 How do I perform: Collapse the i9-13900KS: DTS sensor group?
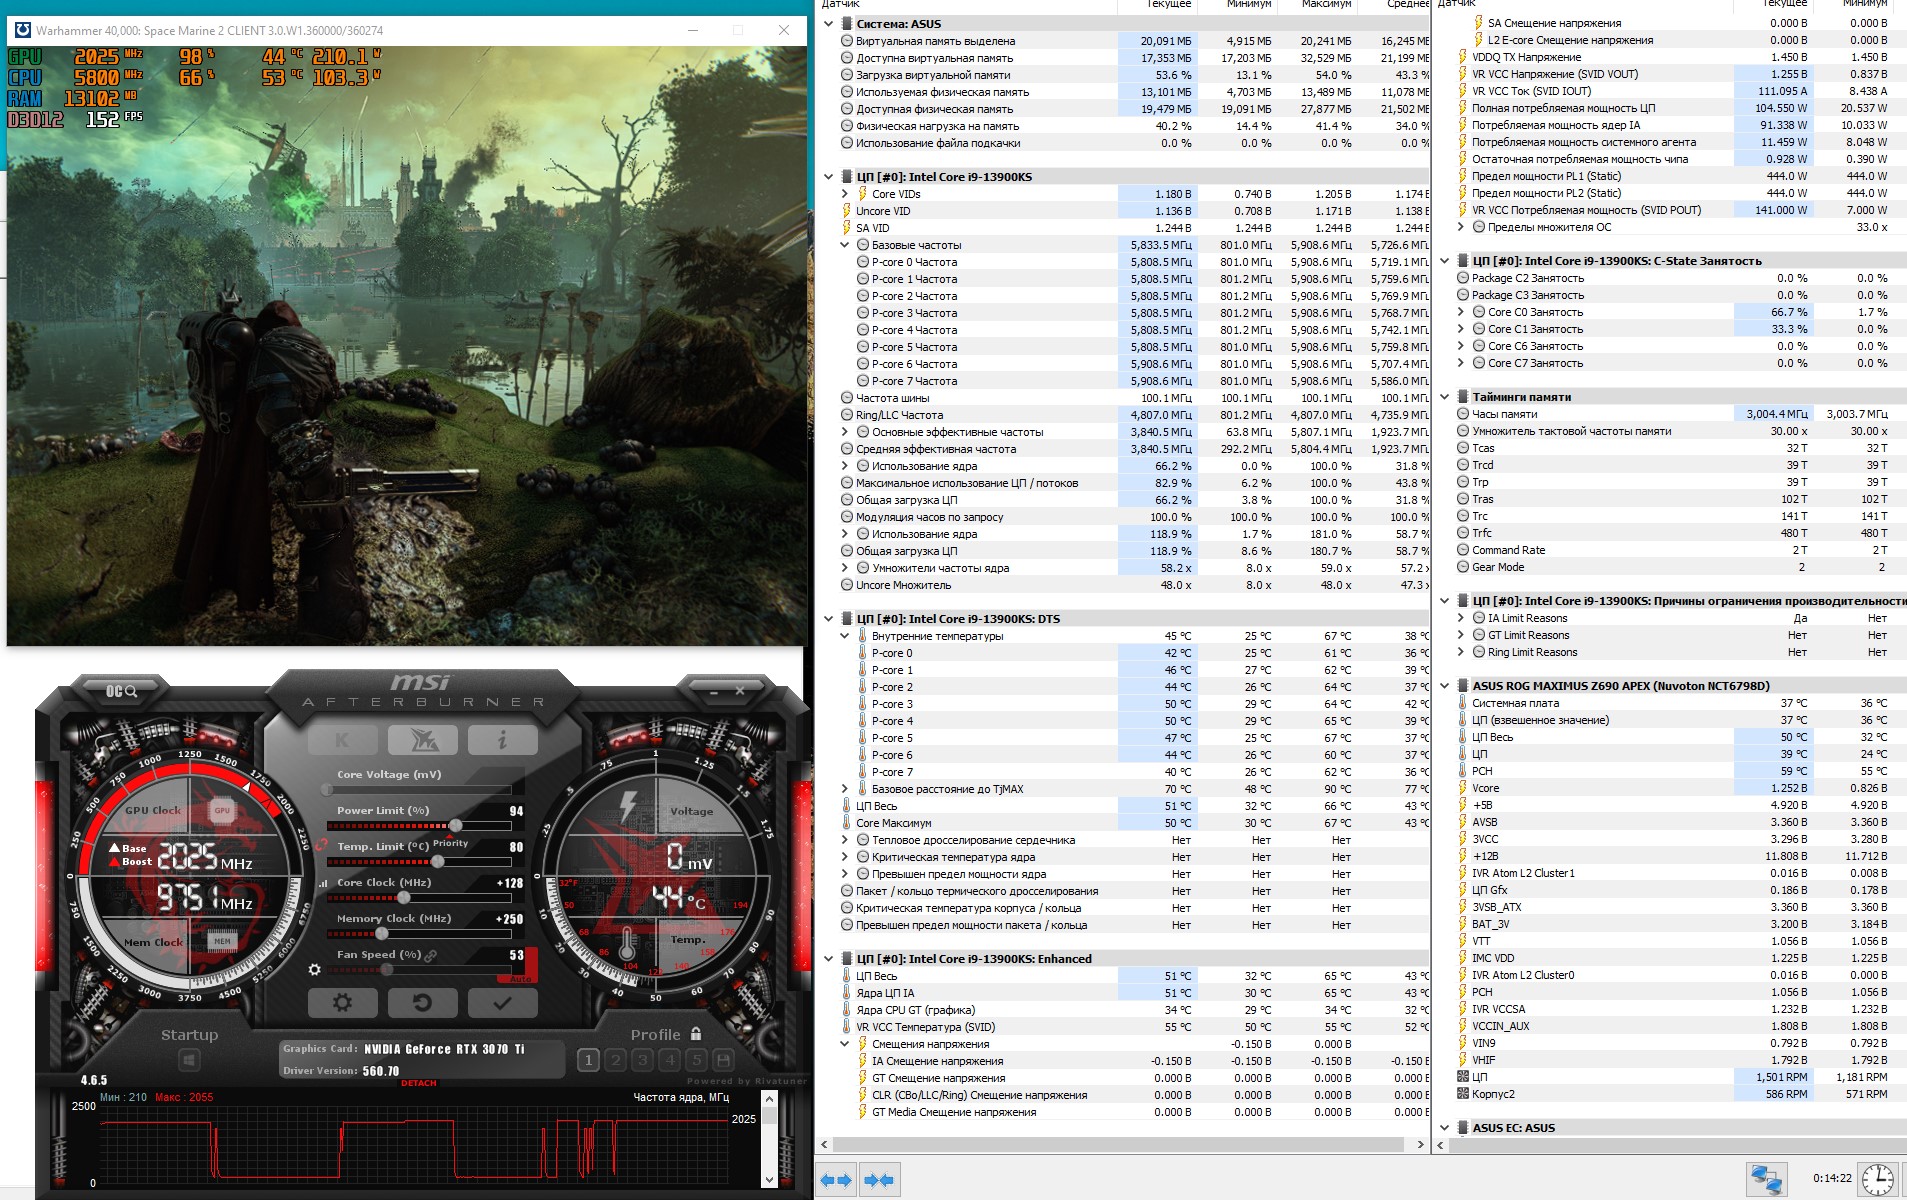click(828, 619)
